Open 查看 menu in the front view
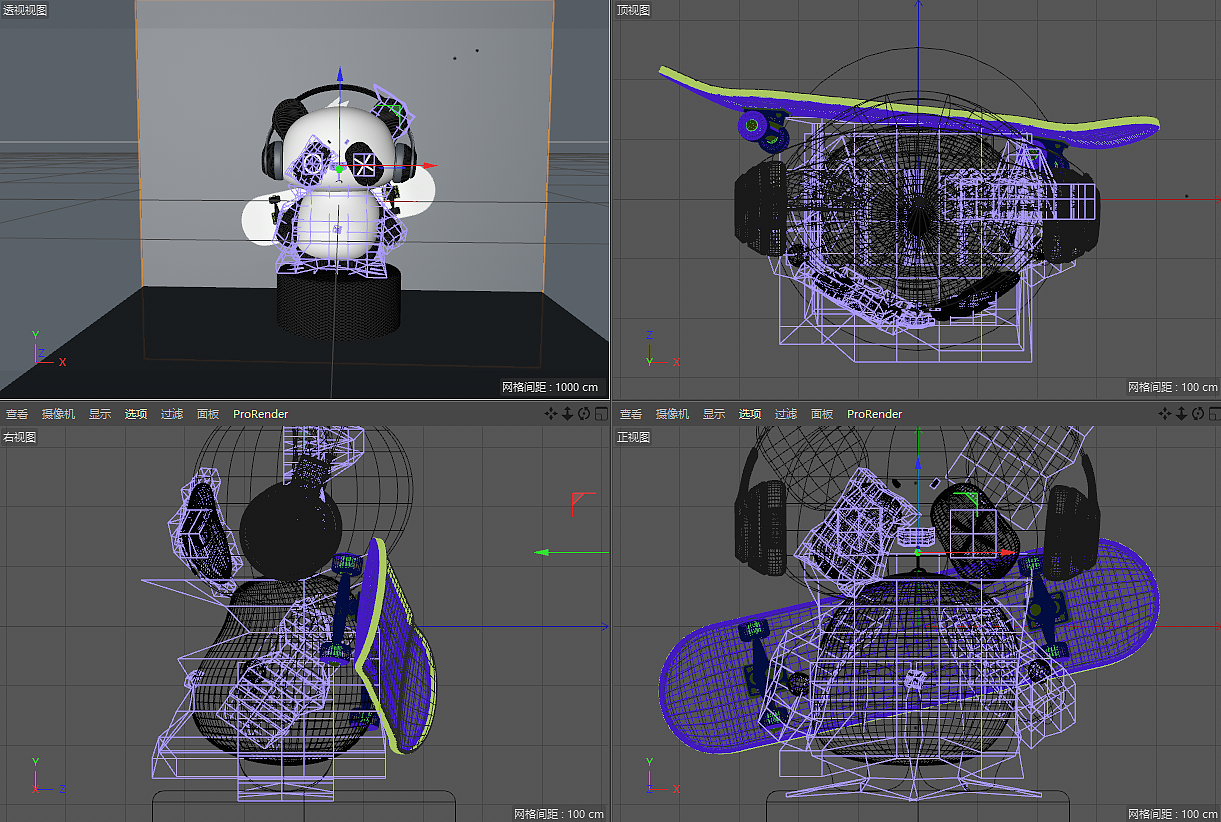This screenshot has height=822, width=1221. coord(631,414)
